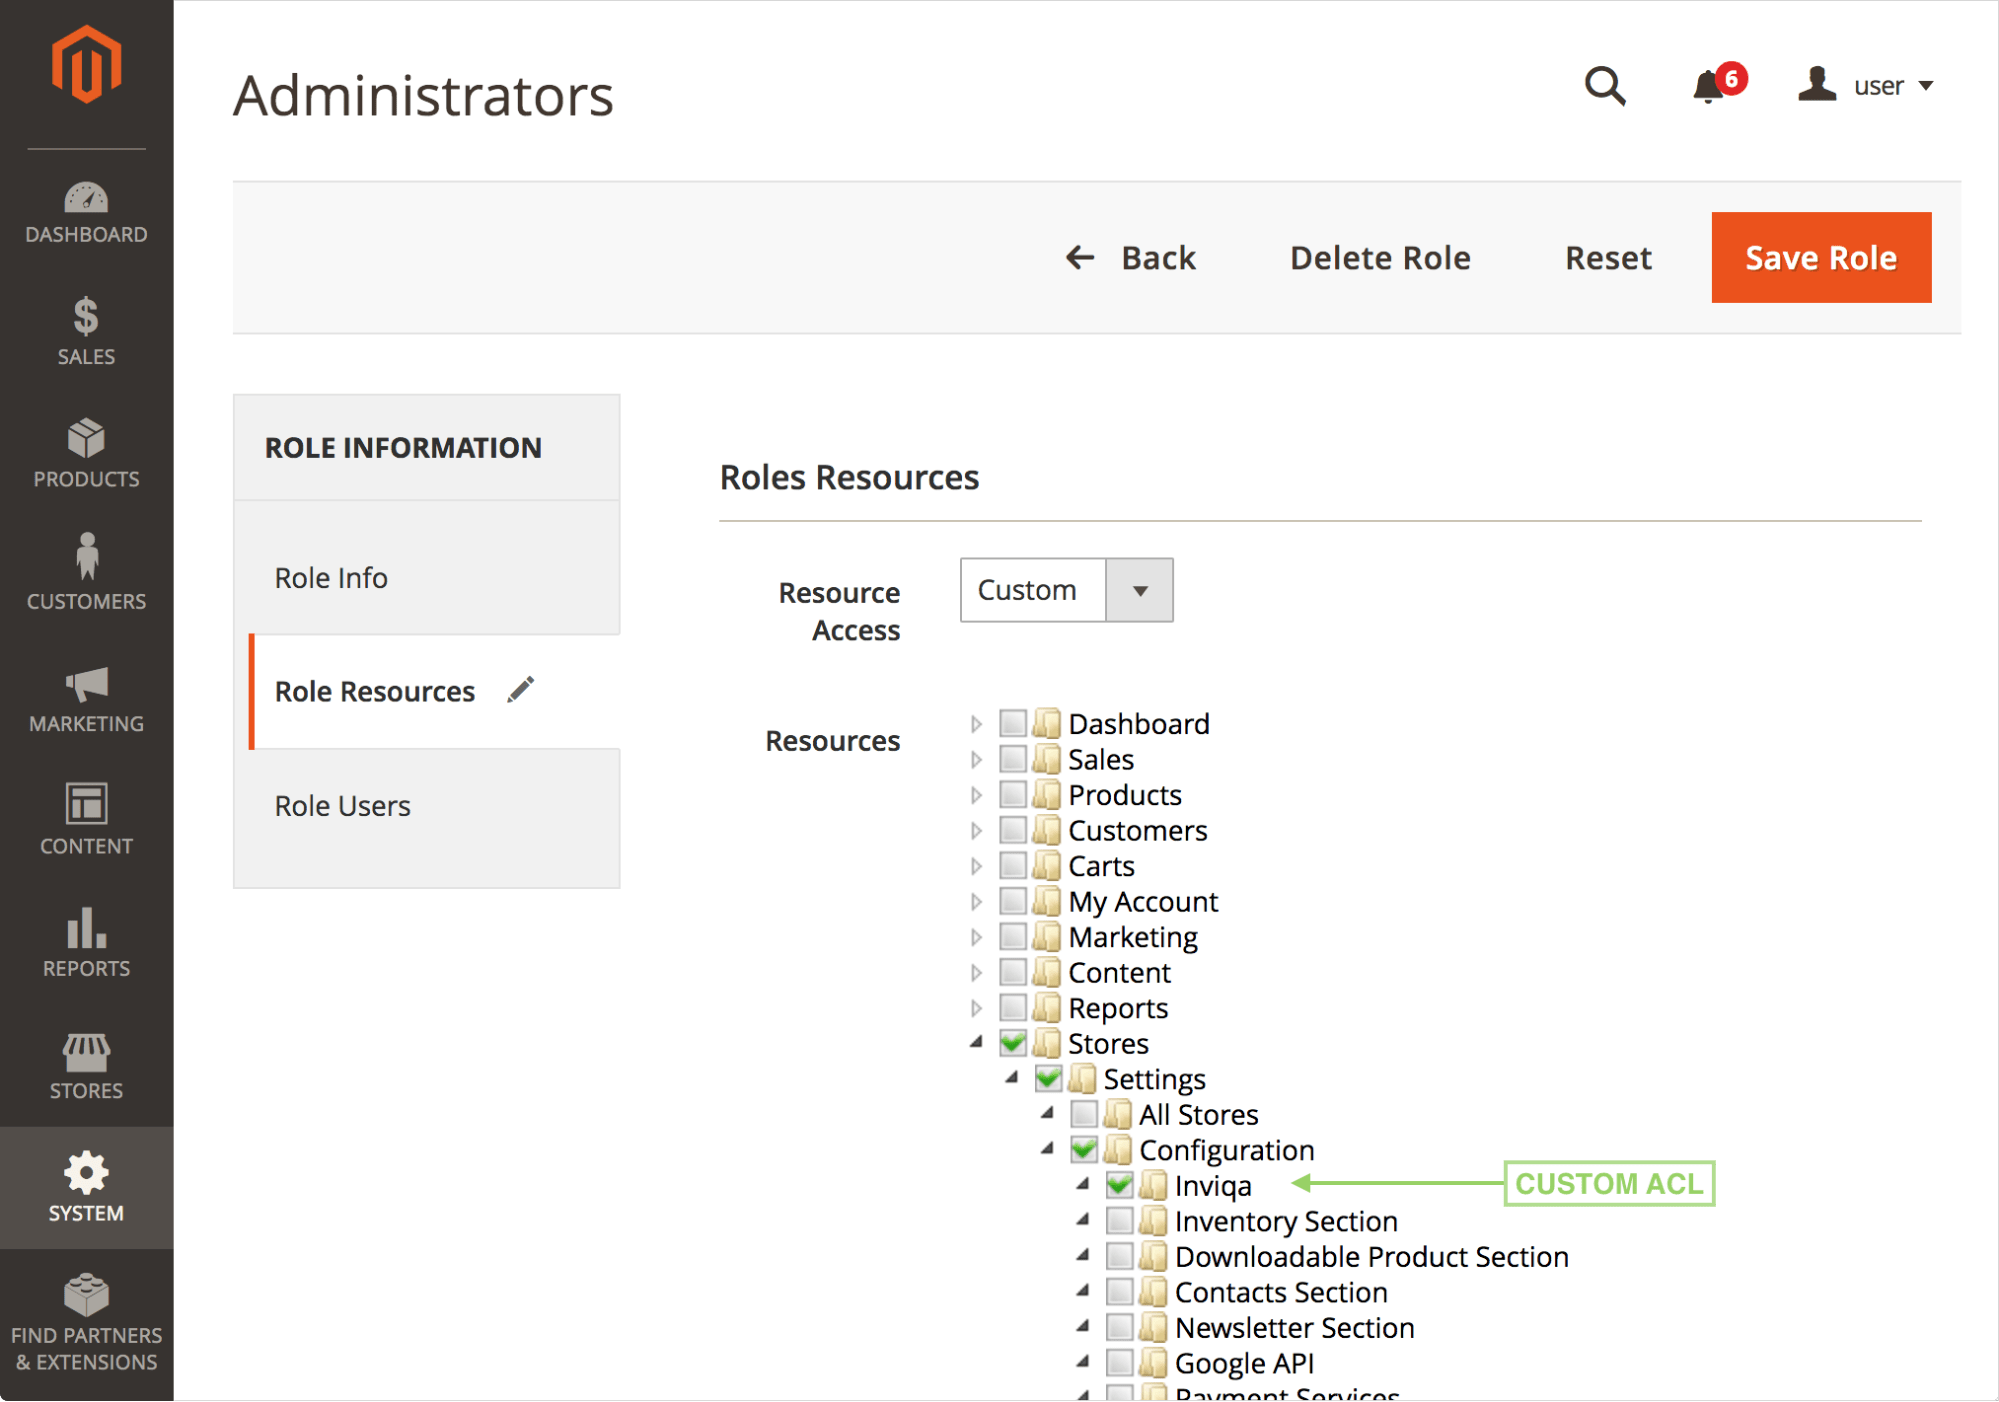Check the Dashboard resource checkbox
Viewport: 1999px width, 1402px height.
point(1013,723)
